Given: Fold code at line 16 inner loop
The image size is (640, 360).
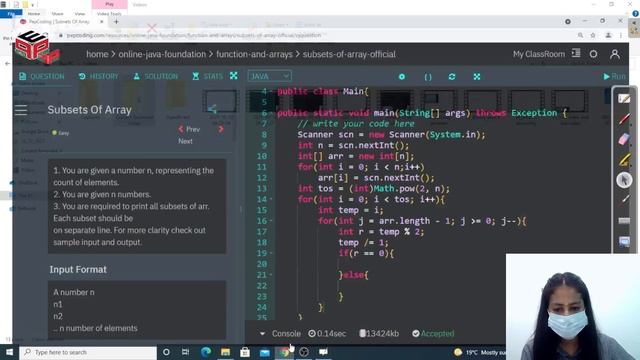Looking at the screenshot, I should [x=271, y=221].
